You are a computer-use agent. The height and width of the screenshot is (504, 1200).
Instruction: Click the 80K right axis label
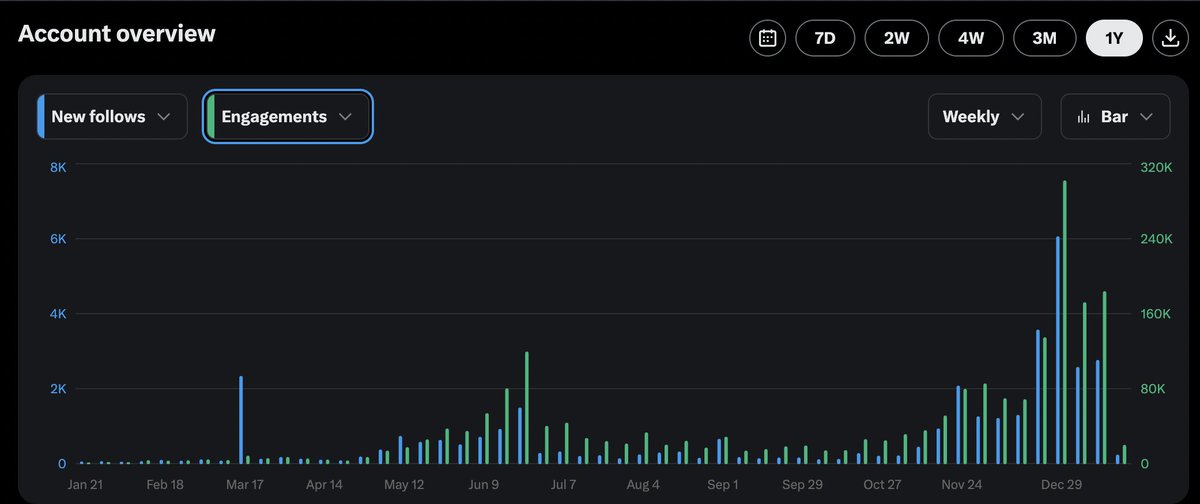[x=1152, y=389]
